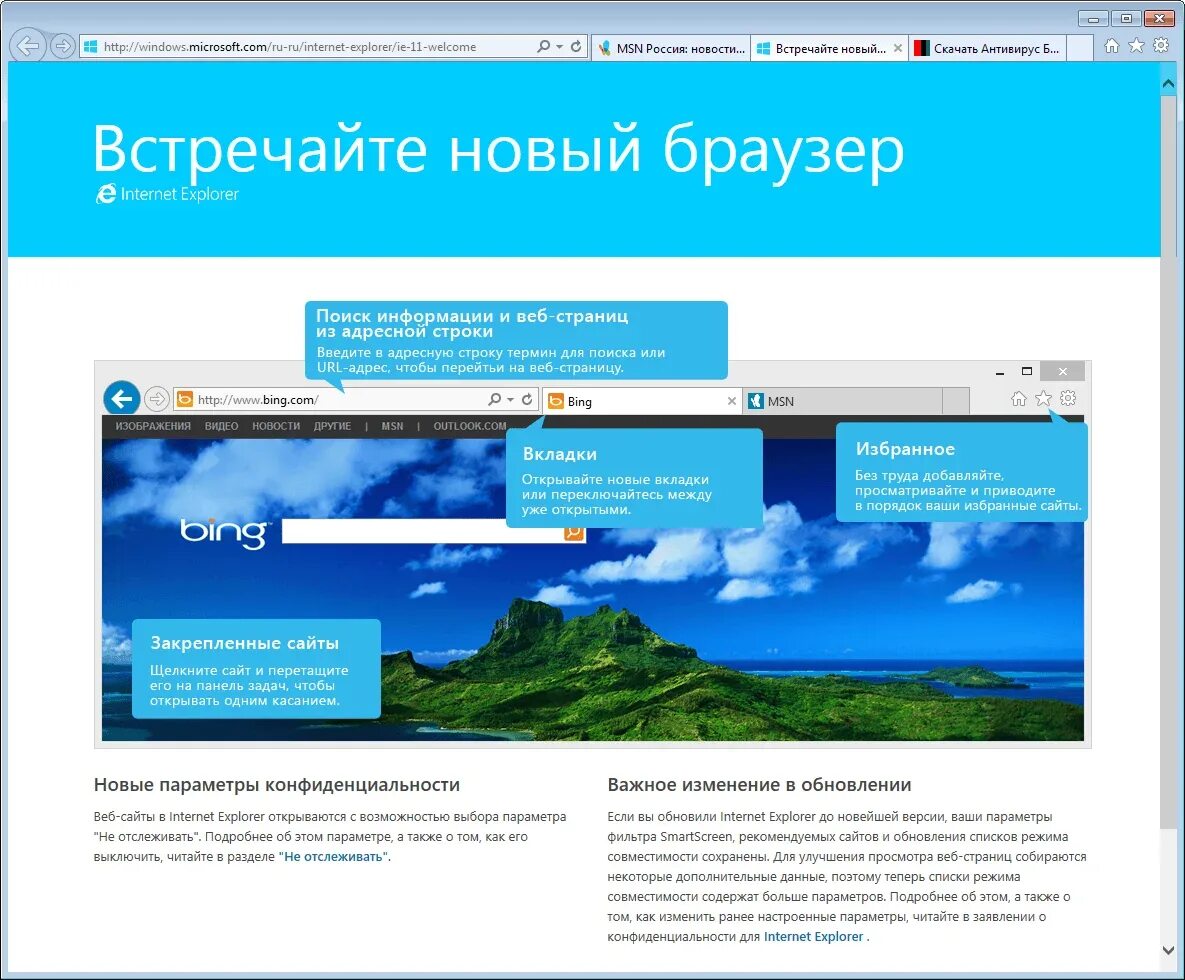The height and width of the screenshot is (980, 1185).
Task: Click the magnifier icon in illustrated address bar
Action: [494, 399]
